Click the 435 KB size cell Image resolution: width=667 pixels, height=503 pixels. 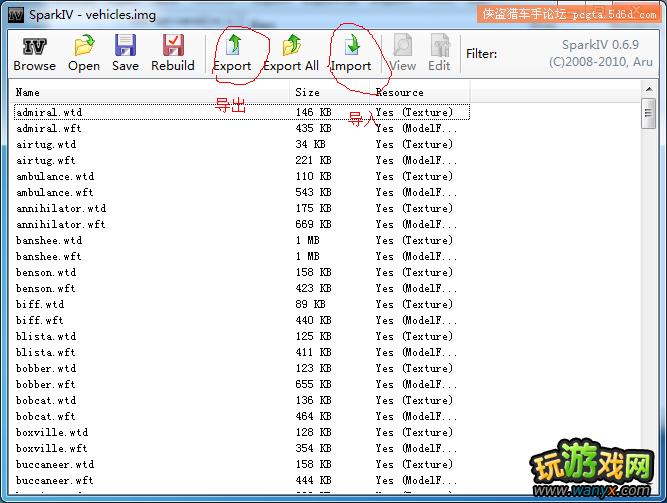coord(314,129)
